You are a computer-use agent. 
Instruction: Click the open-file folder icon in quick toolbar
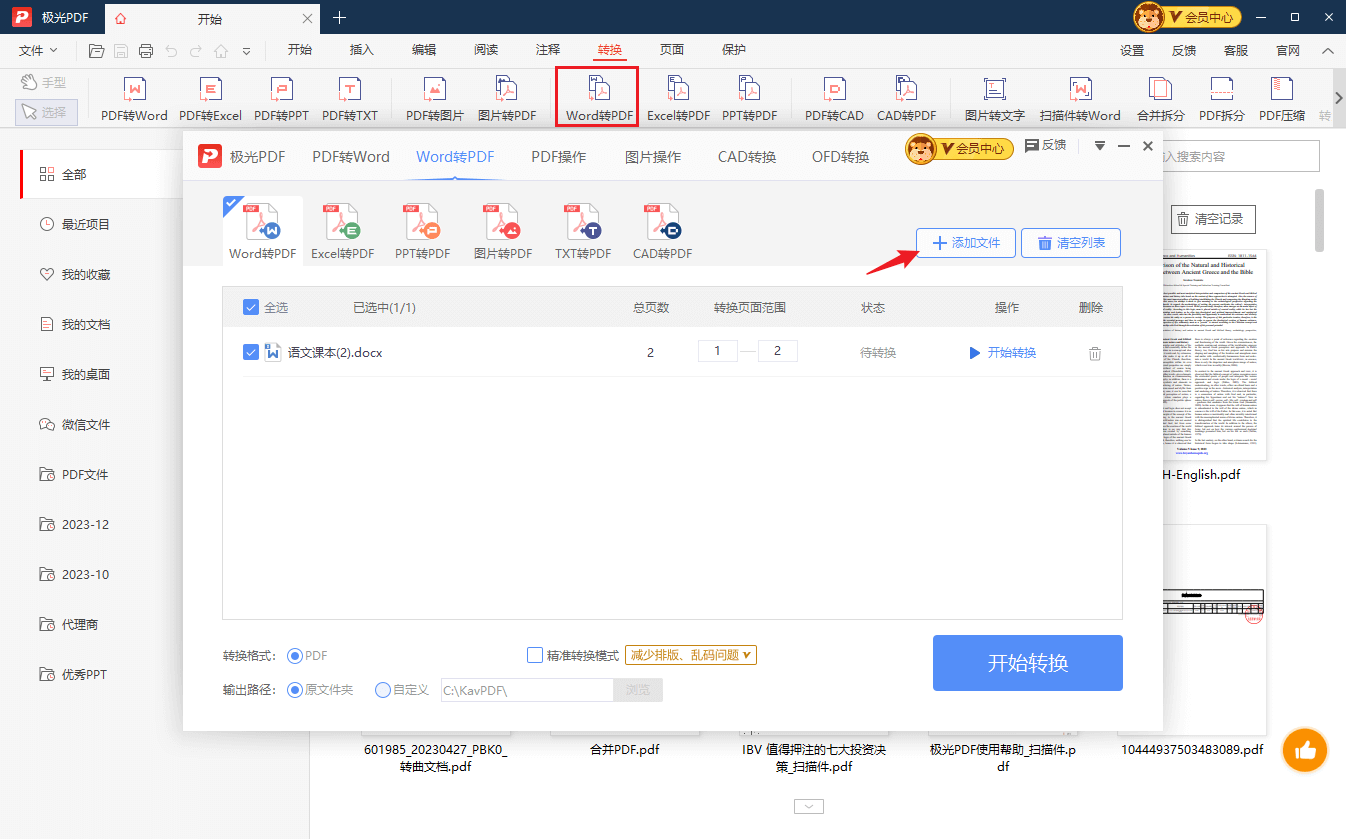tap(97, 51)
